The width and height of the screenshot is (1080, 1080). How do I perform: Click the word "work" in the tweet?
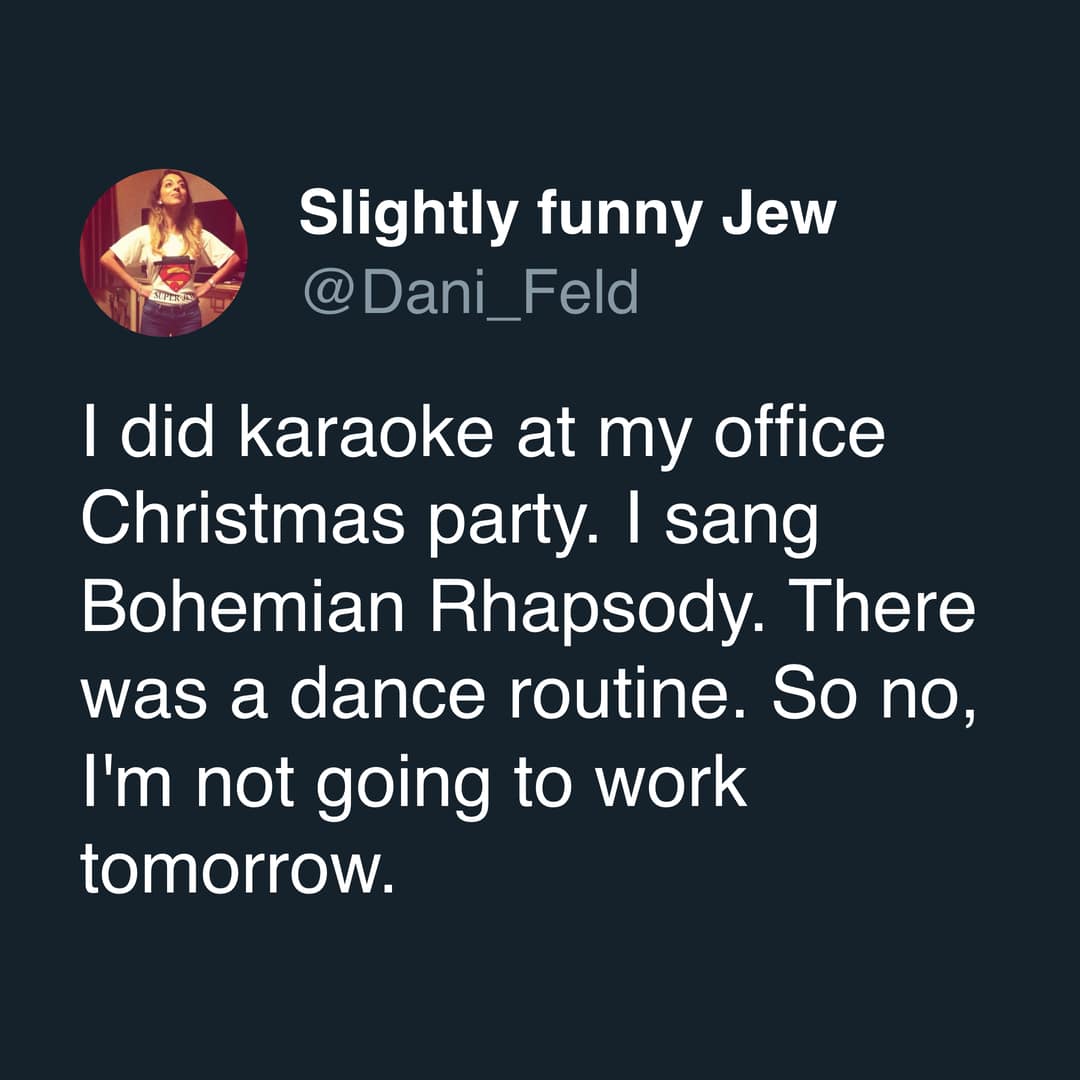(673, 781)
